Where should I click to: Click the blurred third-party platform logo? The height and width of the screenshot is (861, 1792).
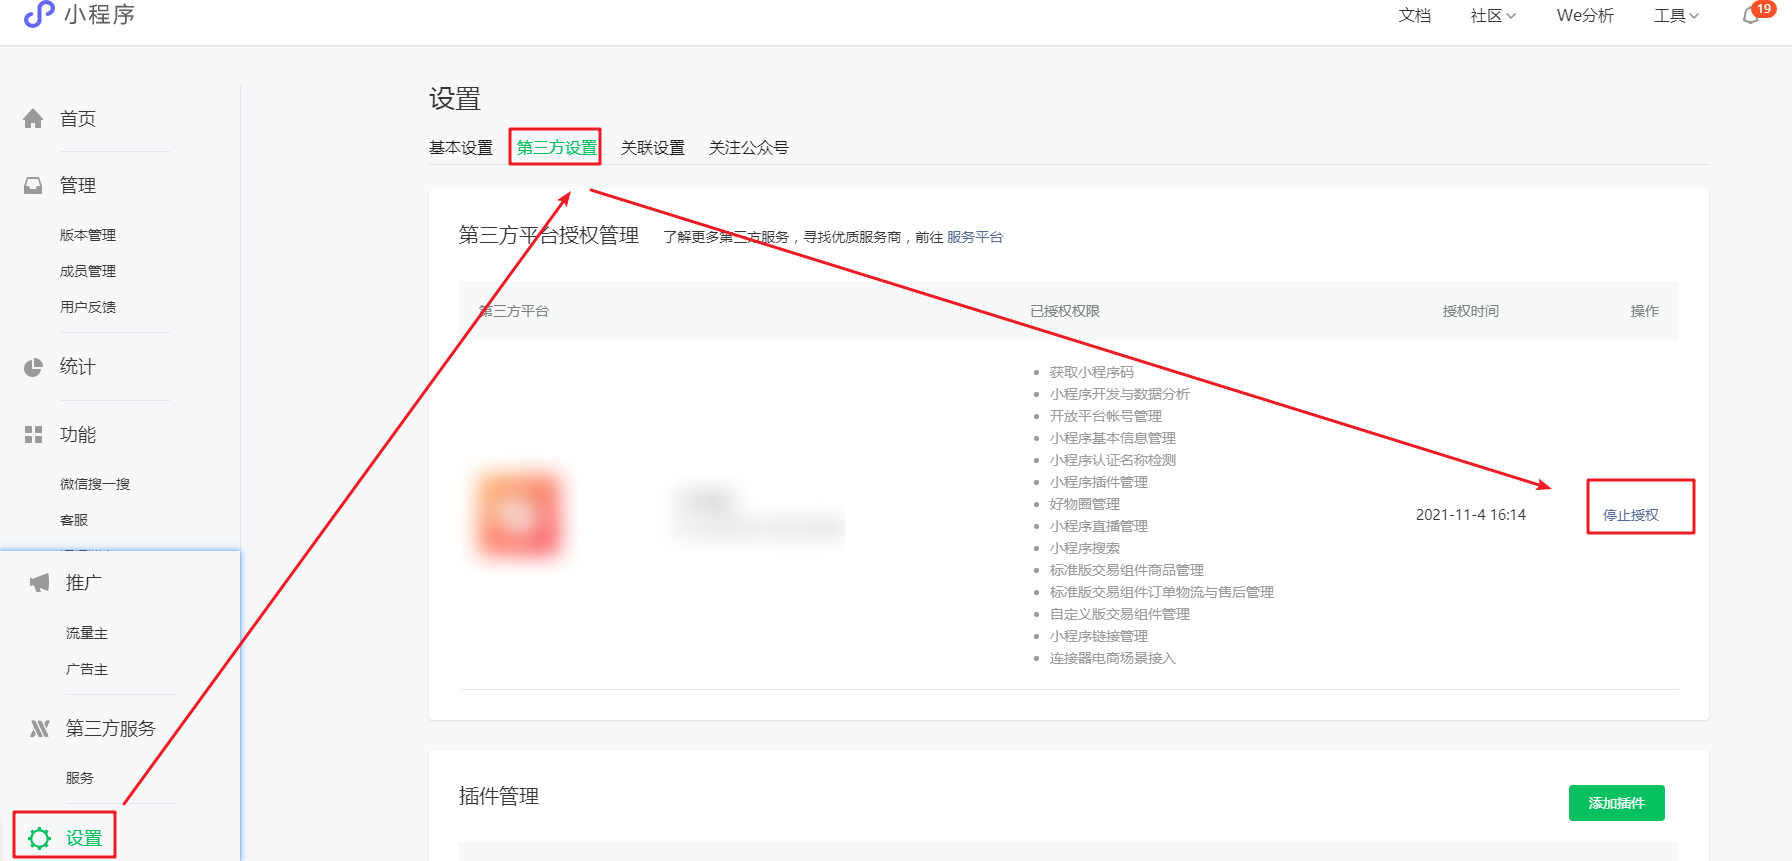(x=518, y=515)
